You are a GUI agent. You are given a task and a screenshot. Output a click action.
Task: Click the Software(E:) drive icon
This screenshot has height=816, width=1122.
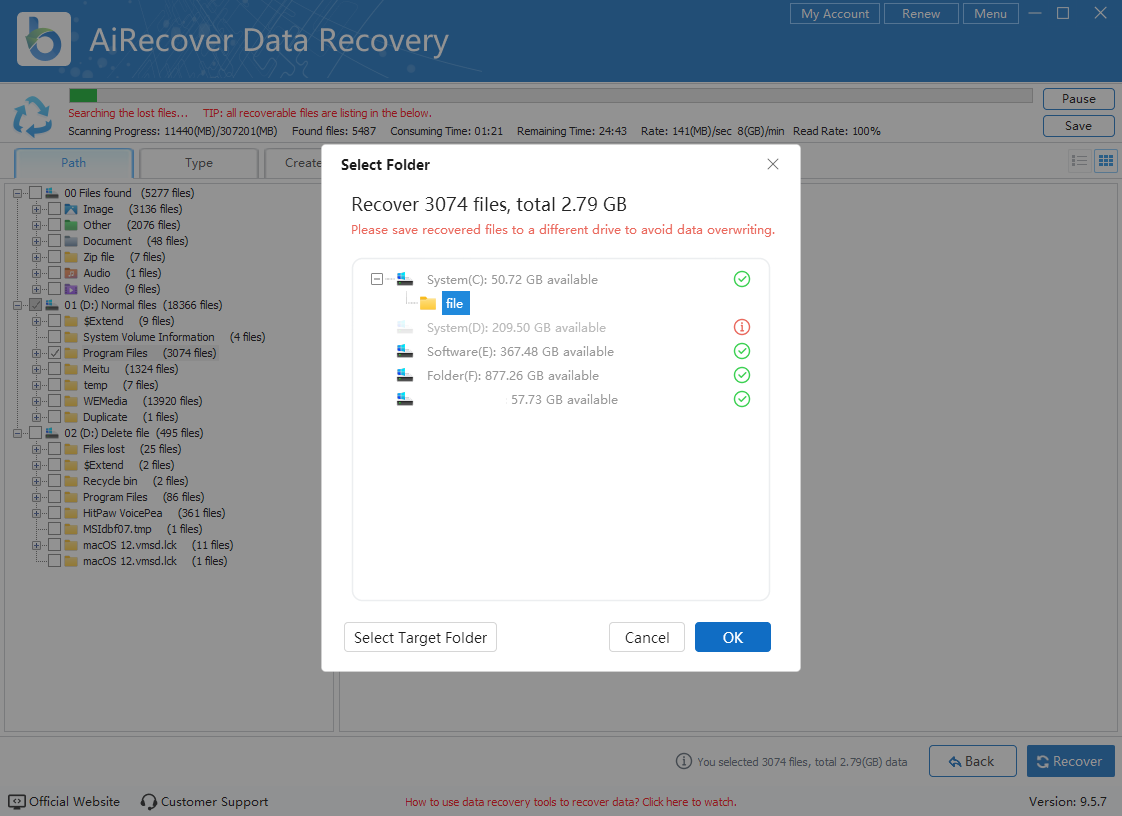[405, 351]
